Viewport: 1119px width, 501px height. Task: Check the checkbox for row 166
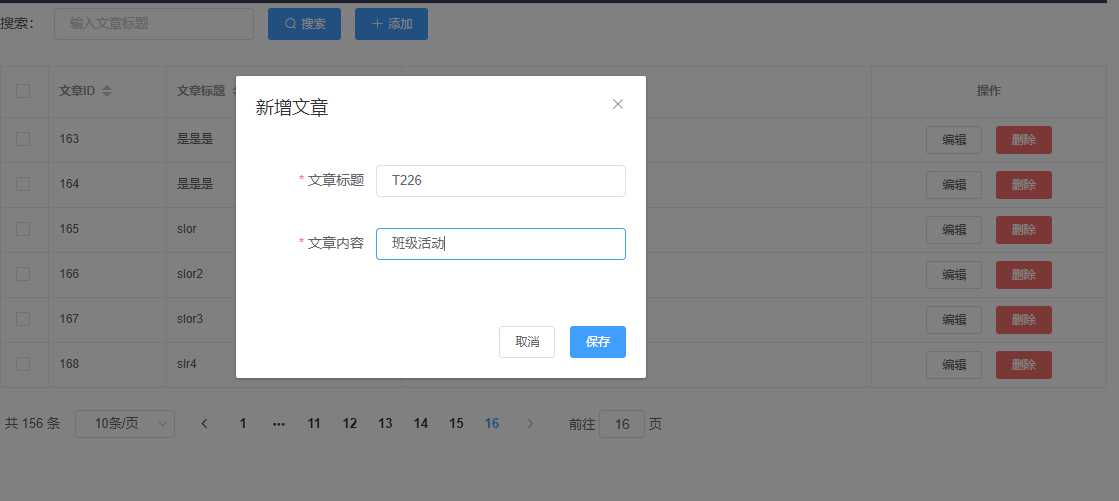click(24, 274)
